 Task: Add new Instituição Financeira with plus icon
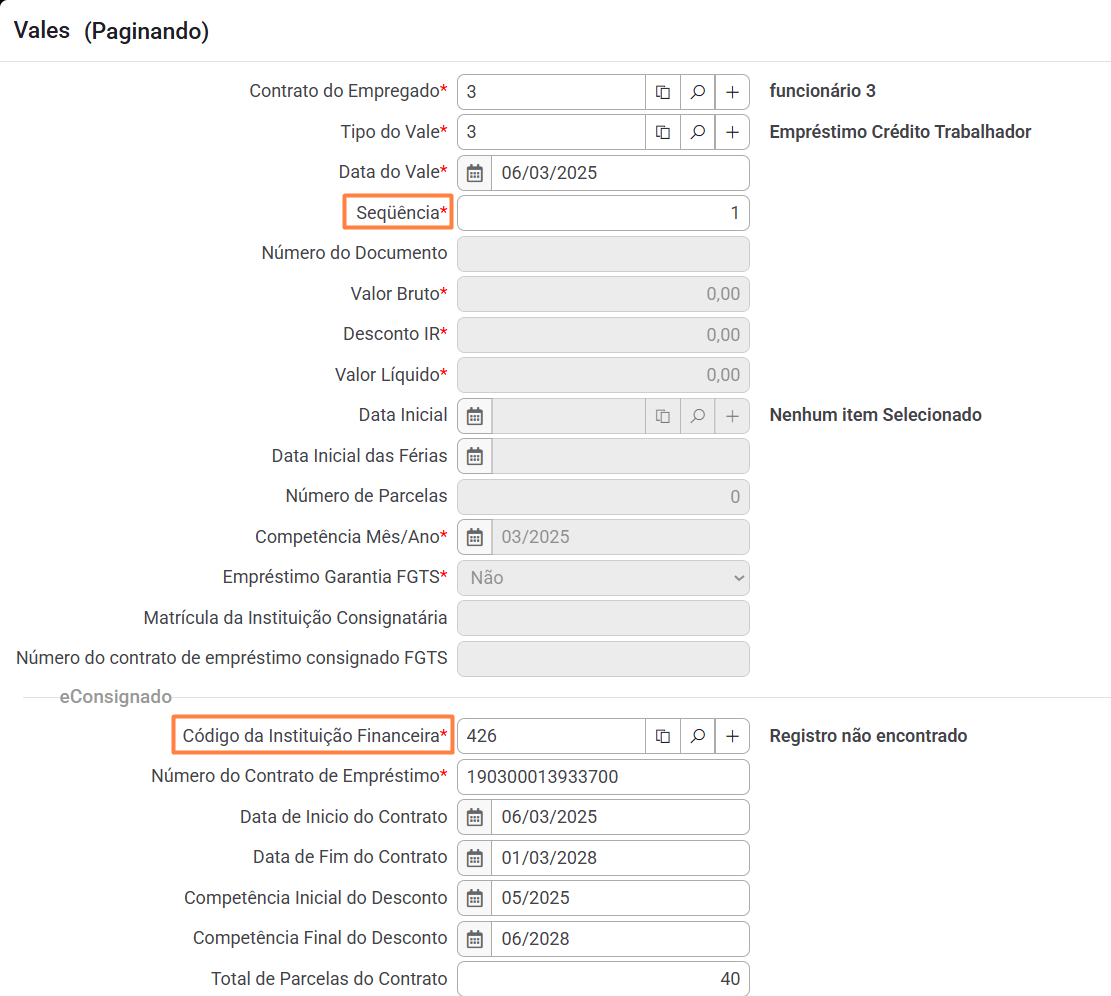pyautogui.click(x=732, y=736)
